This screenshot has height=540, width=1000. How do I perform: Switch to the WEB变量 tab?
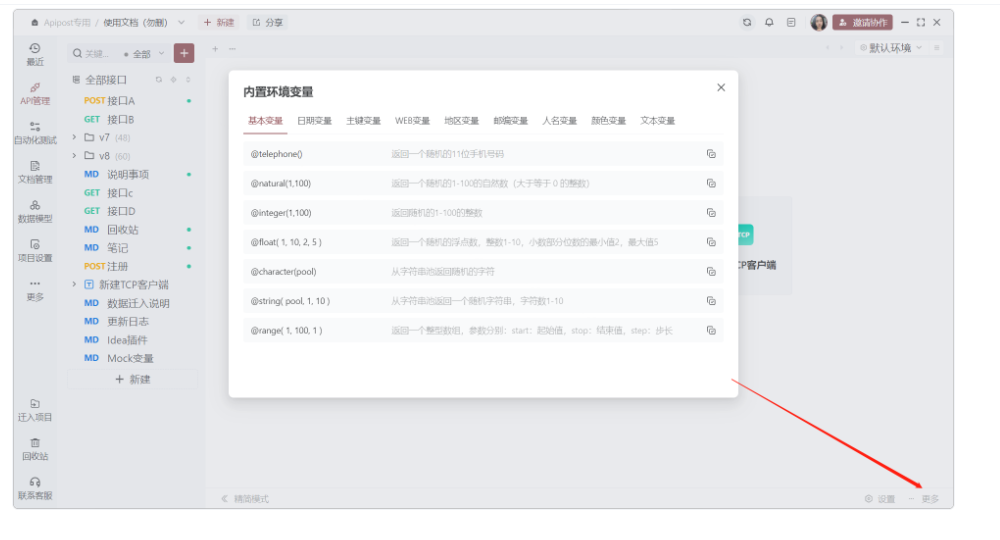tap(412, 120)
